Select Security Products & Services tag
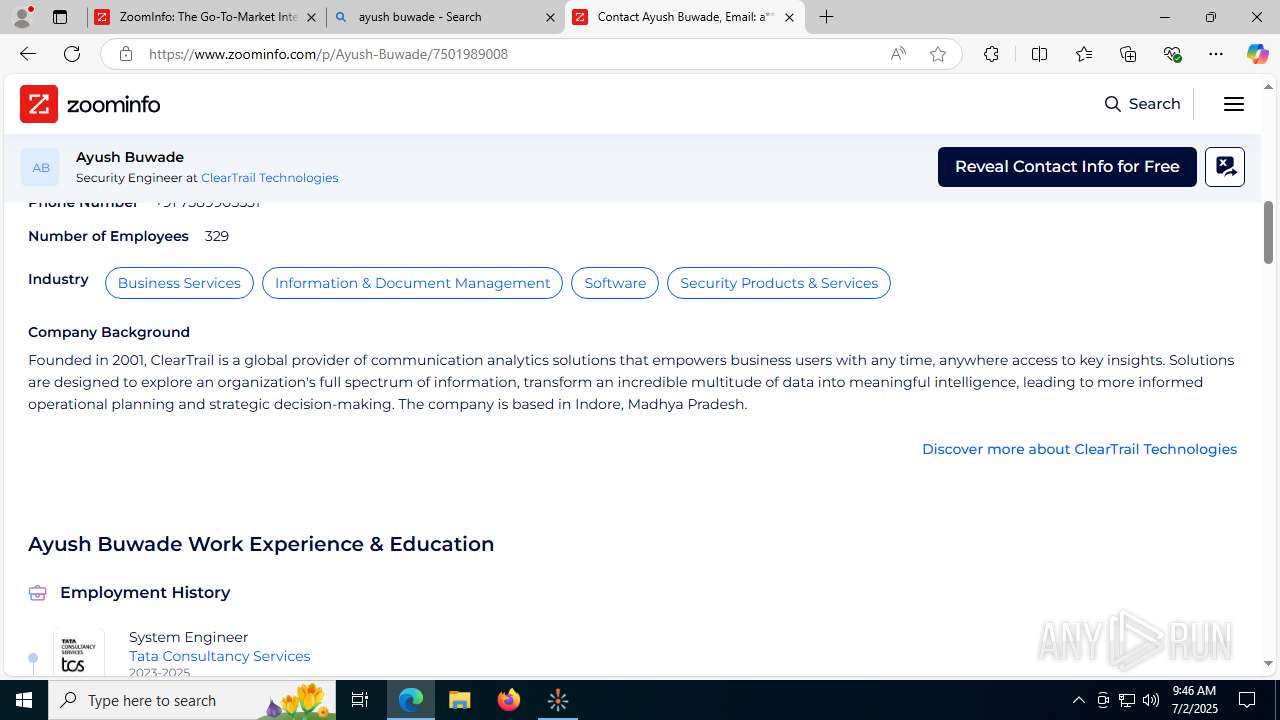The height and width of the screenshot is (720, 1280). pos(779,283)
